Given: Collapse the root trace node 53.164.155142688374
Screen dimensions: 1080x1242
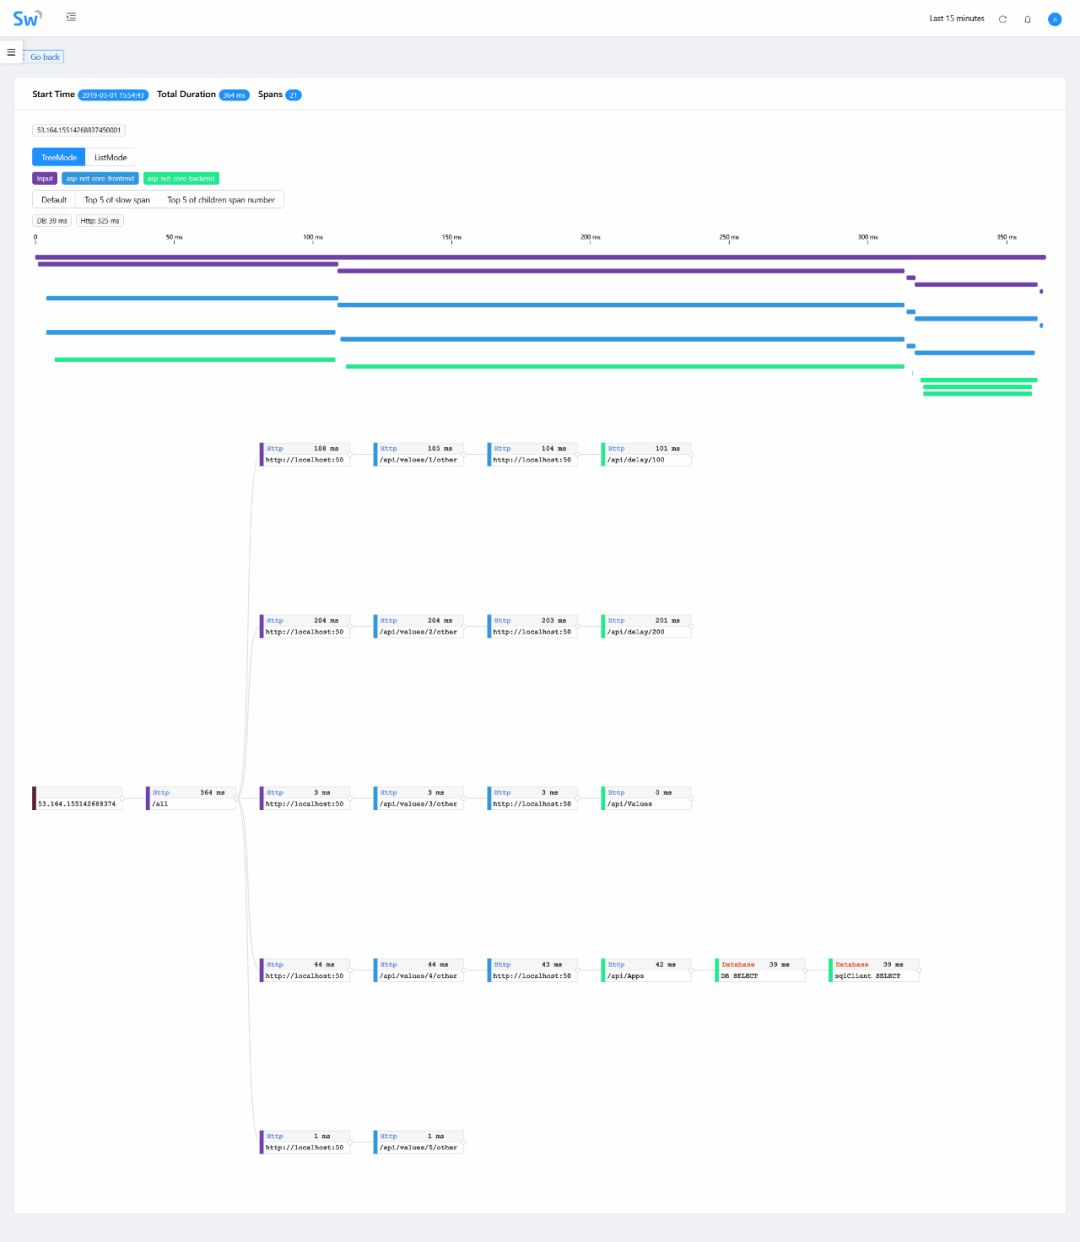Looking at the screenshot, I should click(x=124, y=798).
